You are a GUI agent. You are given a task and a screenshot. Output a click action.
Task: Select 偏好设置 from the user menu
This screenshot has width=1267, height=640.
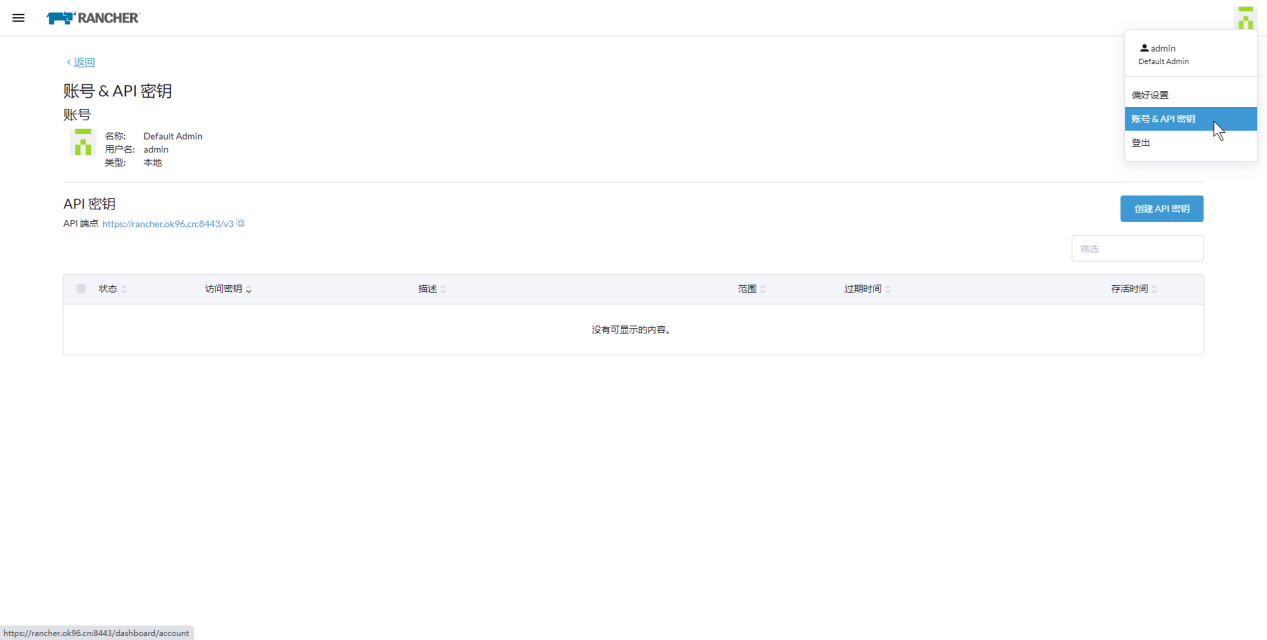(x=1150, y=95)
